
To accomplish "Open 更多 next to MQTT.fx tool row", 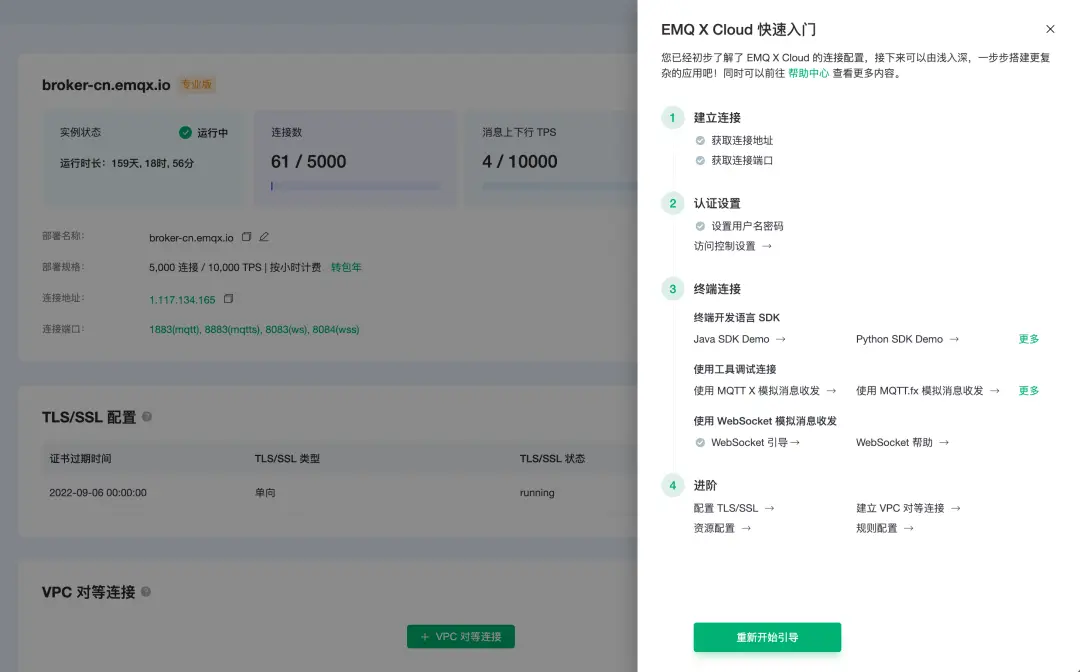I will (x=1028, y=390).
